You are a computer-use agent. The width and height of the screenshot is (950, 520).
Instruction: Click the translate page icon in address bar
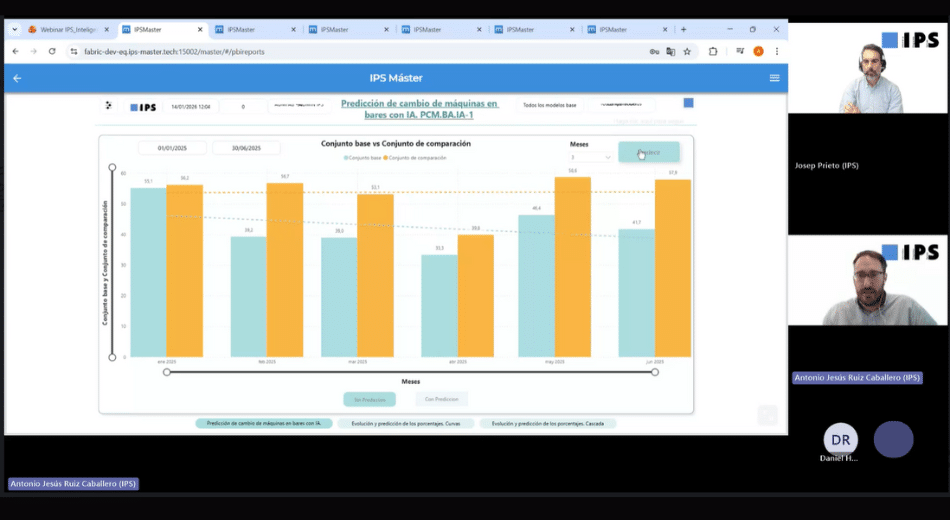670,51
